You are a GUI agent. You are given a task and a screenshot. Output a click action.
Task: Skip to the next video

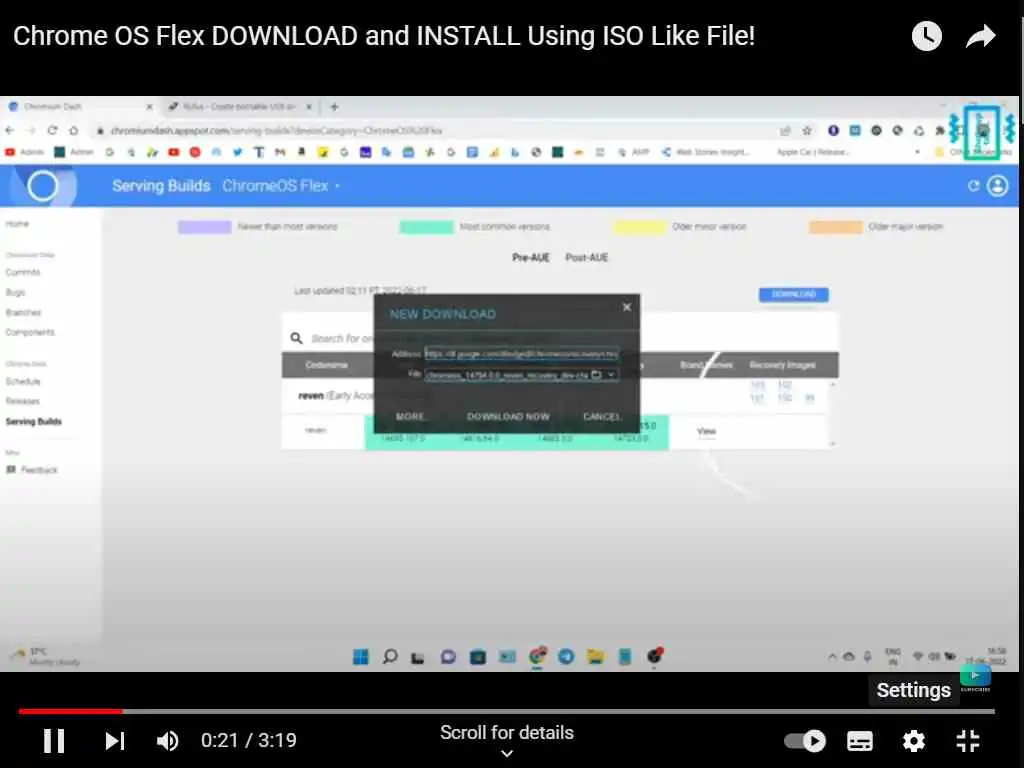[115, 741]
